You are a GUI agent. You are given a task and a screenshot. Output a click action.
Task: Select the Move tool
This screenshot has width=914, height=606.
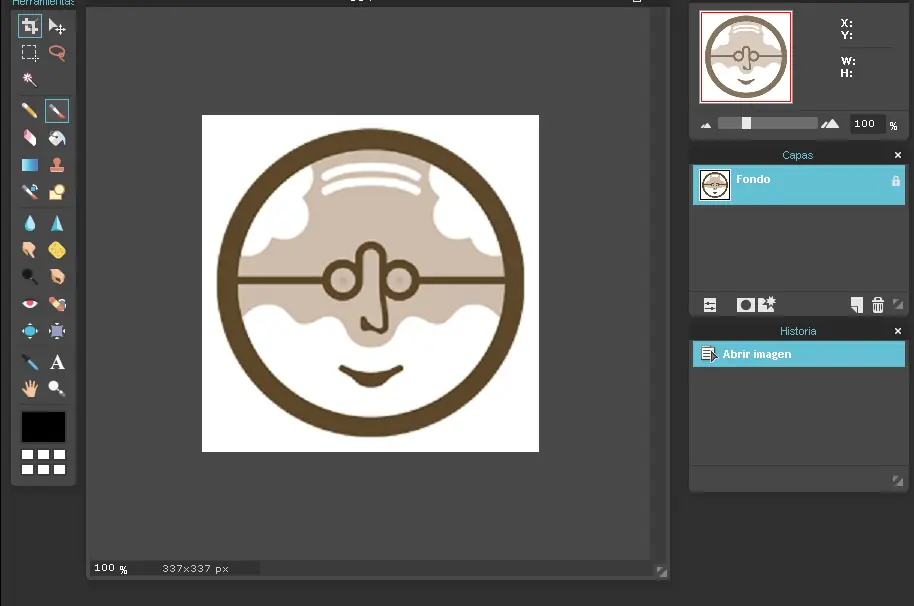coord(57,26)
